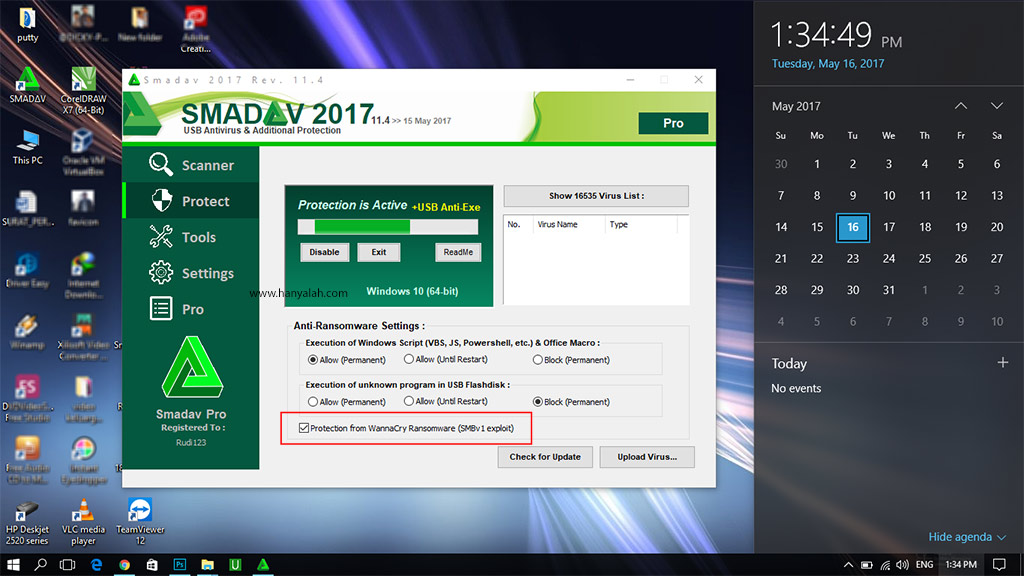Go to previous month in calendar
Image resolution: width=1024 pixels, height=576 pixels.
pyautogui.click(x=961, y=106)
